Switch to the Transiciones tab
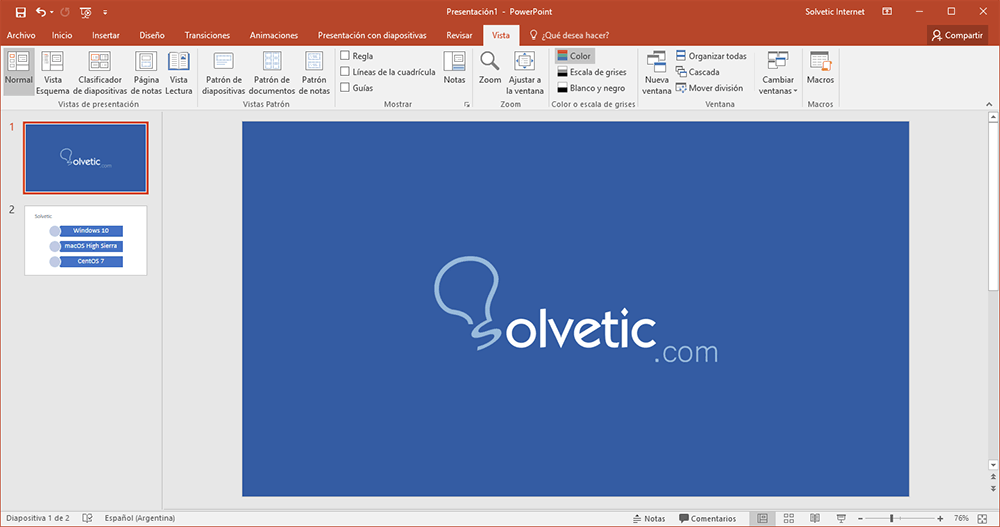Viewport: 1000px width, 527px height. [x=207, y=35]
